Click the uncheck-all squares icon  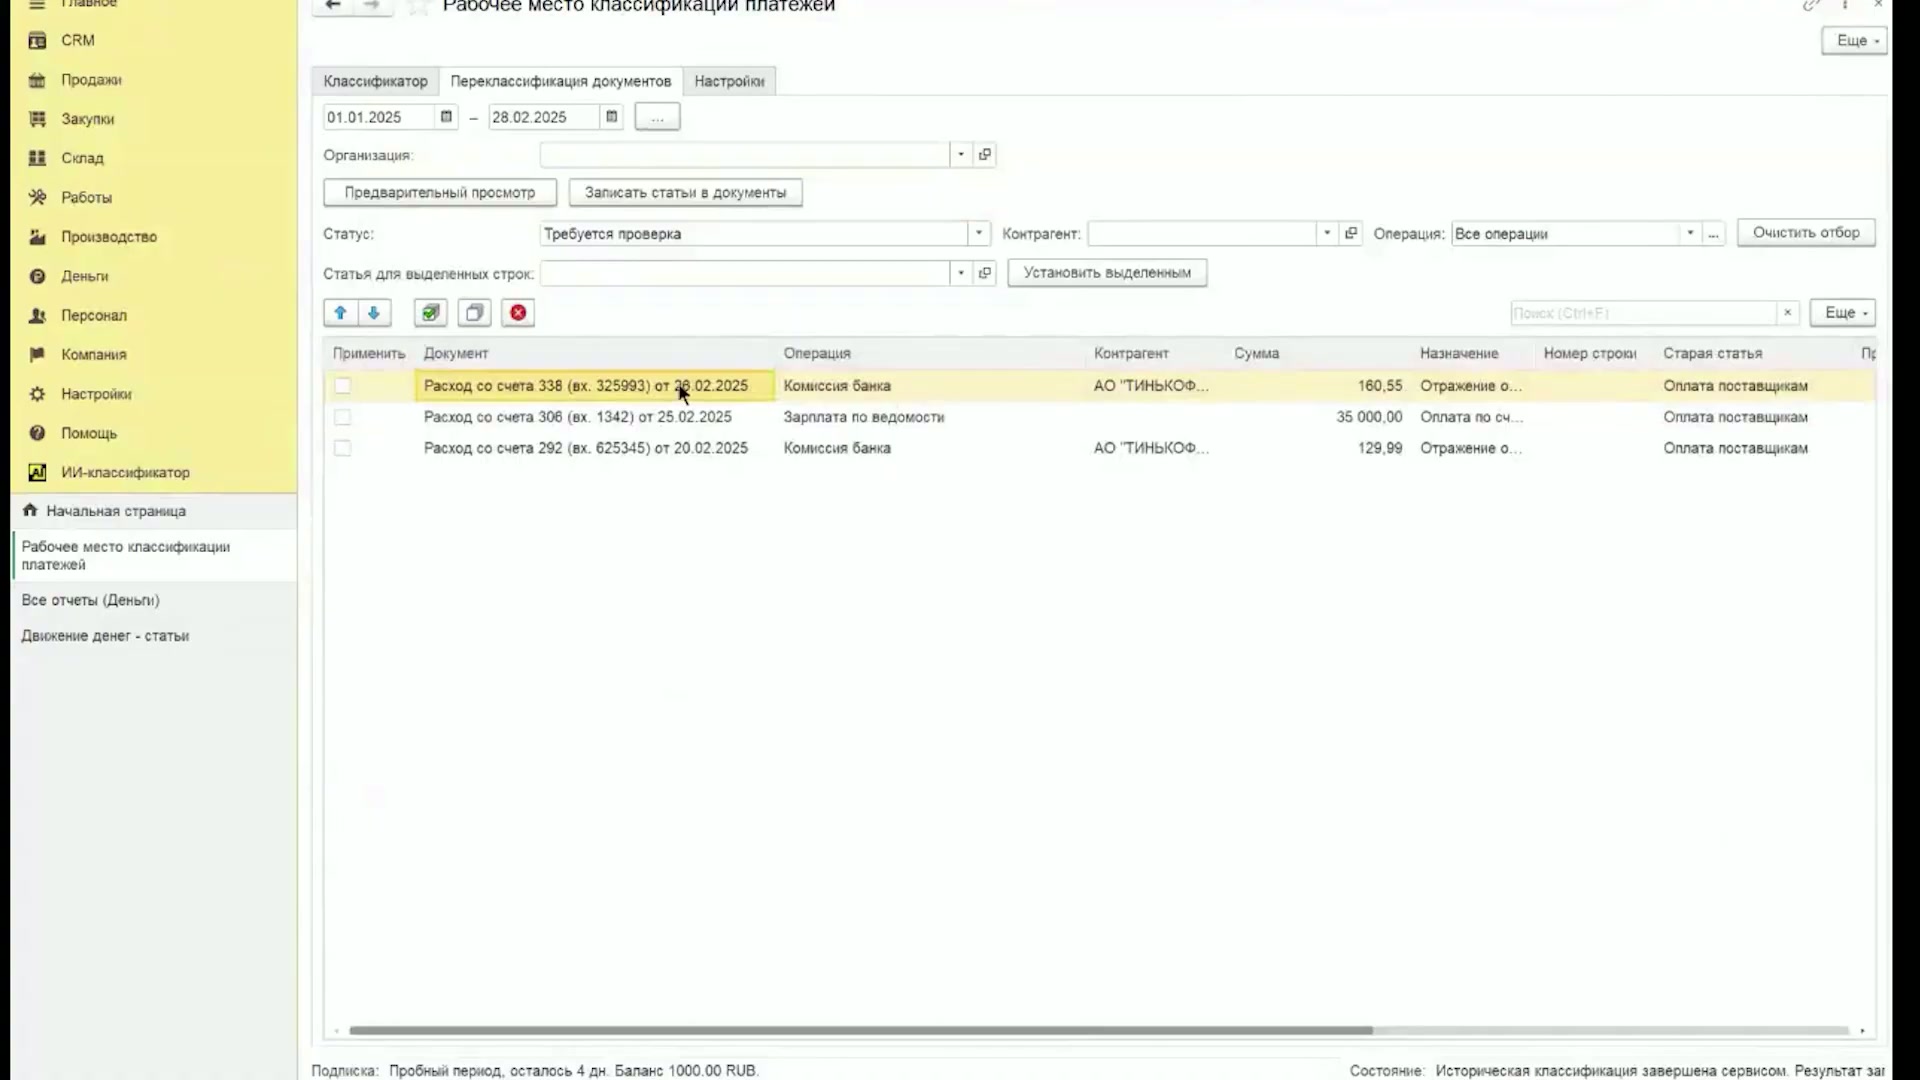[x=475, y=313]
